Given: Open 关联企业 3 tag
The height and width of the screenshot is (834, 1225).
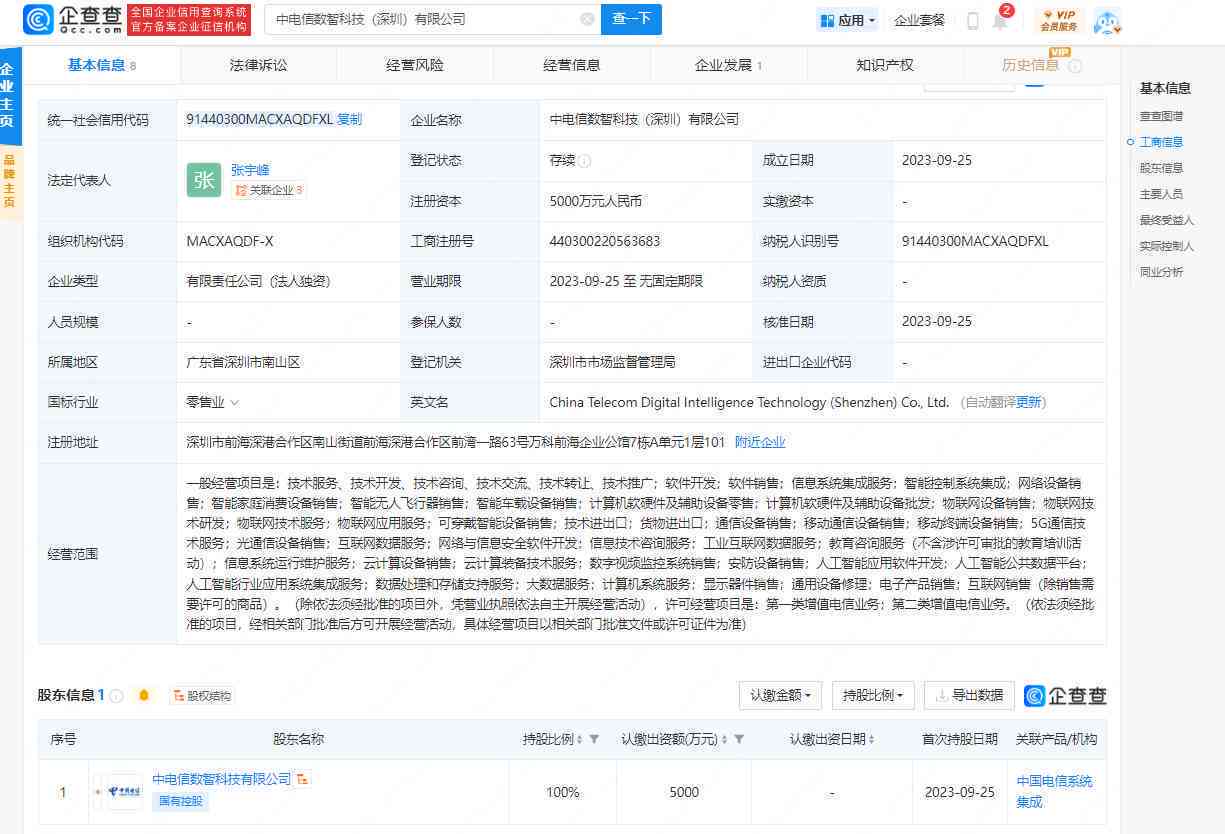Looking at the screenshot, I should click(x=268, y=189).
